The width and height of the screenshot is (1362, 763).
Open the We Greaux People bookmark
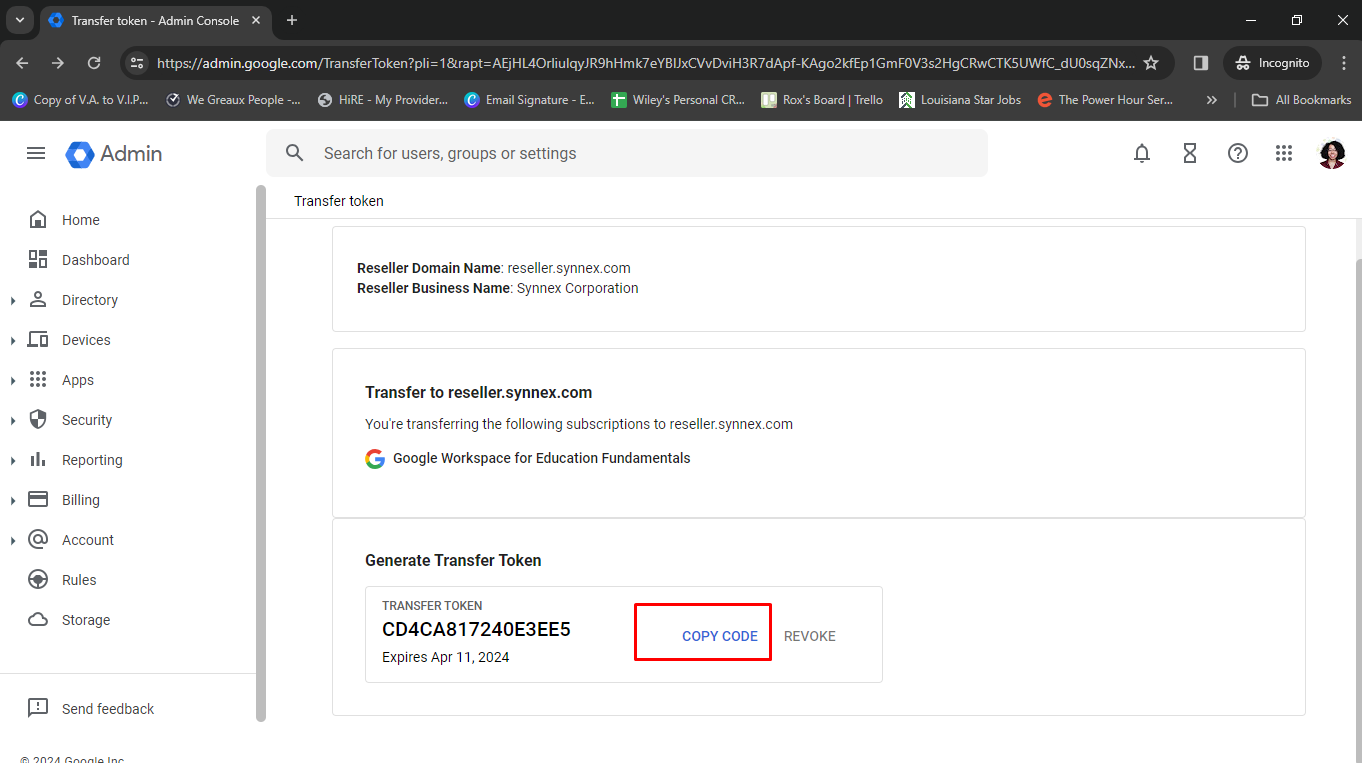[x=233, y=100]
